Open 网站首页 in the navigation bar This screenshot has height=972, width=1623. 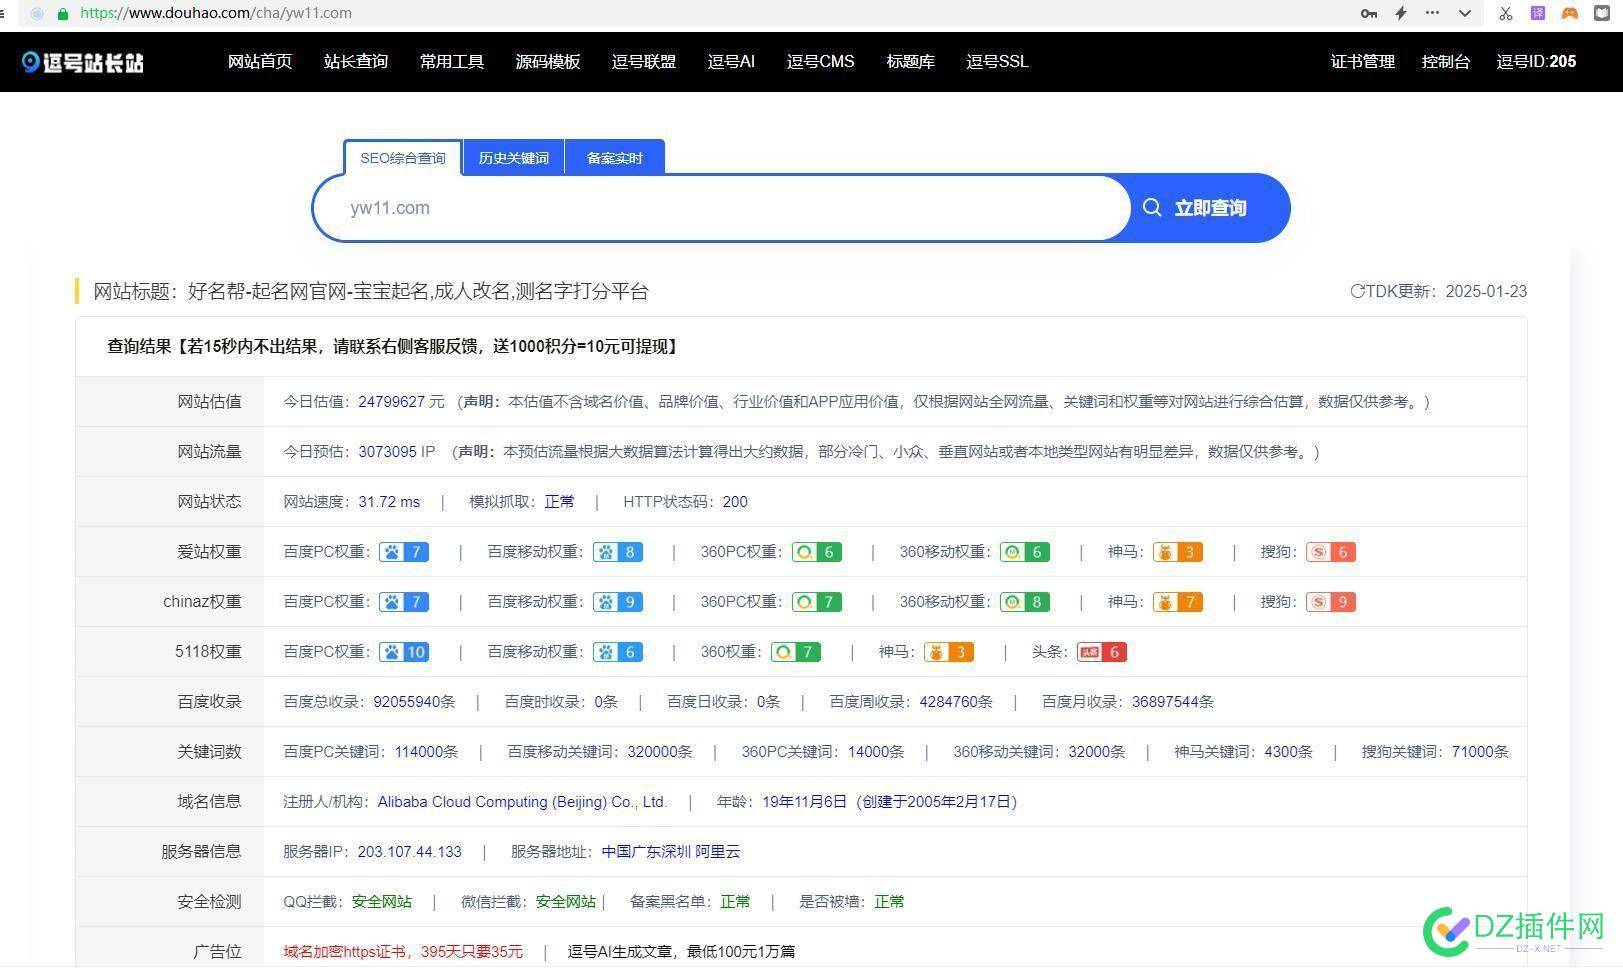[260, 62]
